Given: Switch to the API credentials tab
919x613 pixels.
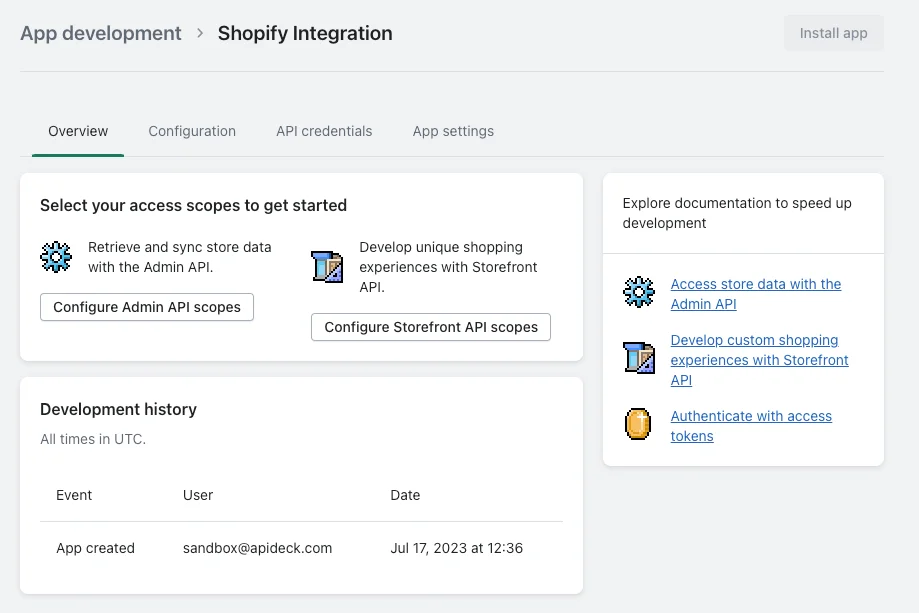Looking at the screenshot, I should pyautogui.click(x=324, y=131).
